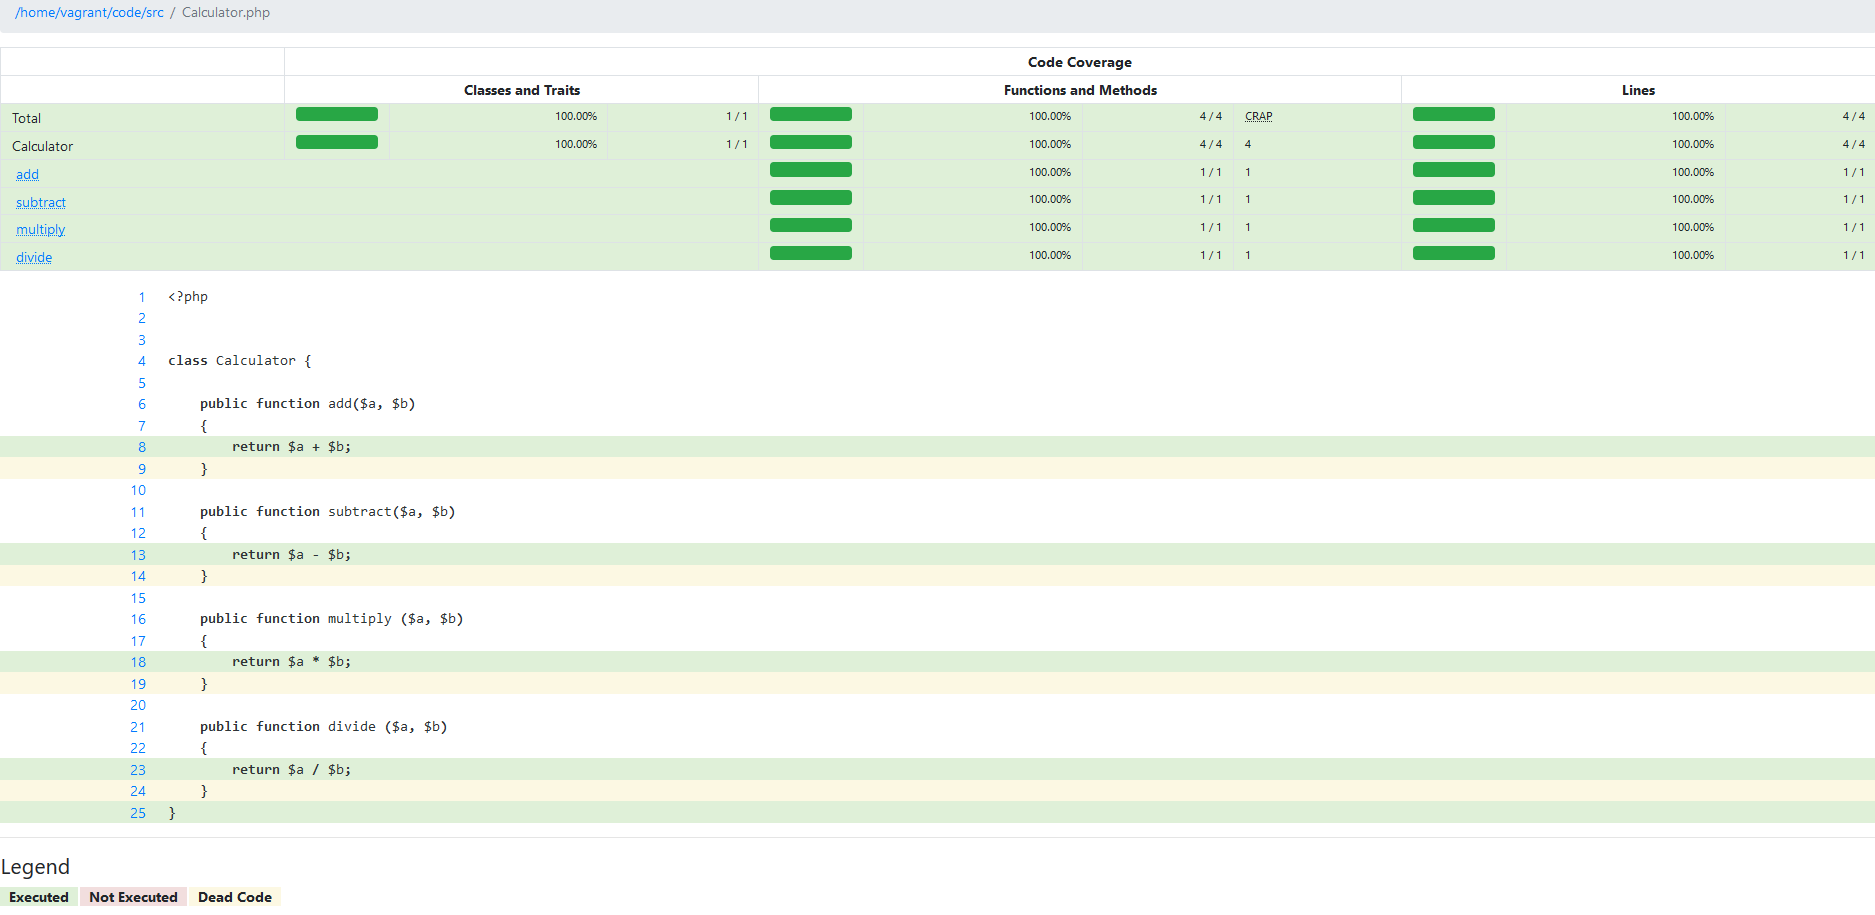Click the Not Executed legend label
The height and width of the screenshot is (915, 1875).
tap(133, 897)
